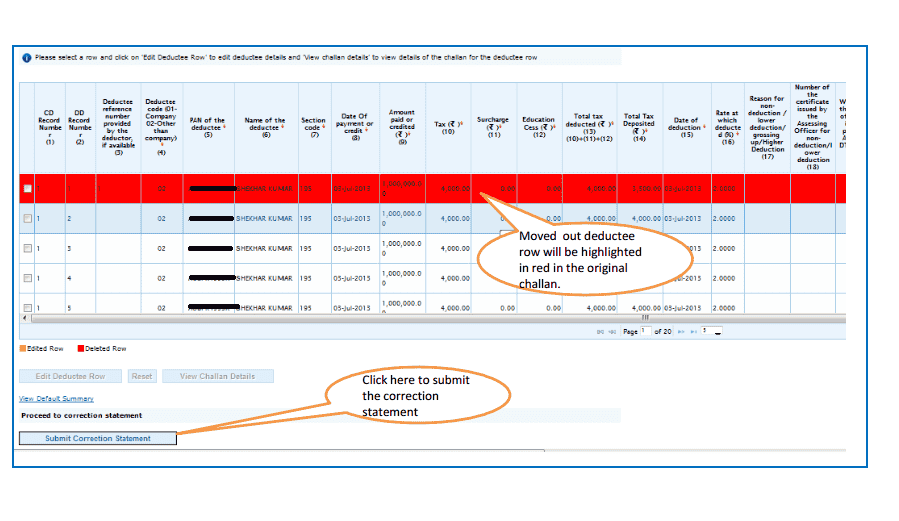This screenshot has width=899, height=521.
Task: Select checkbox for DD record number 4
Action: (28, 278)
